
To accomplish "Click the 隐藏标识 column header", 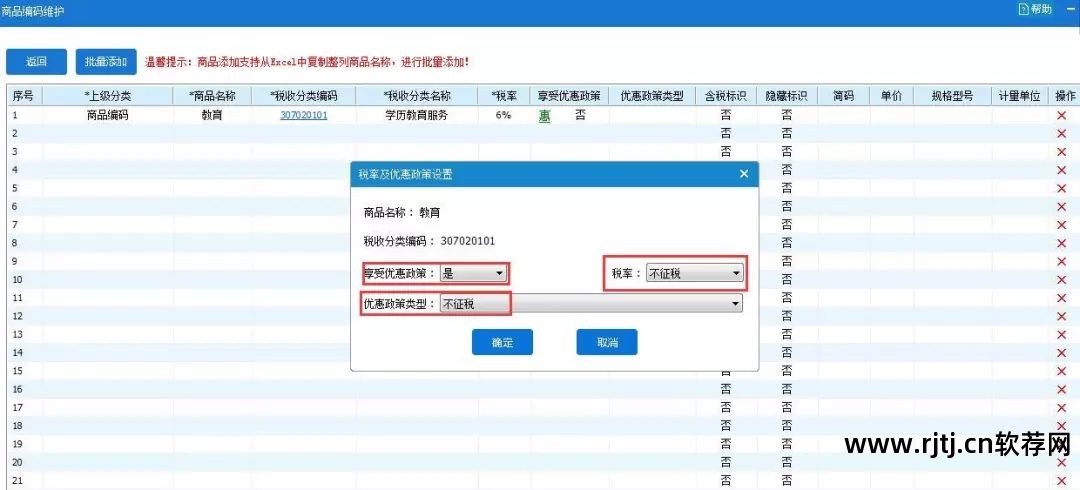I will tap(786, 96).
